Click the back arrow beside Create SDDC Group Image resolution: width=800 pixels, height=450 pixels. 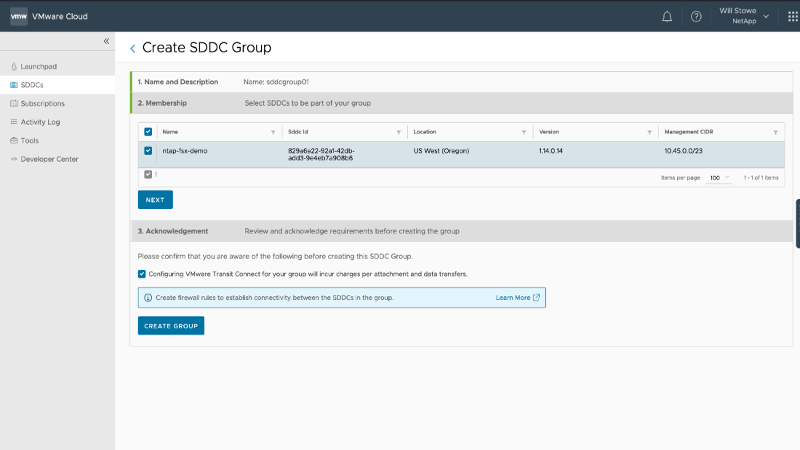(x=133, y=48)
